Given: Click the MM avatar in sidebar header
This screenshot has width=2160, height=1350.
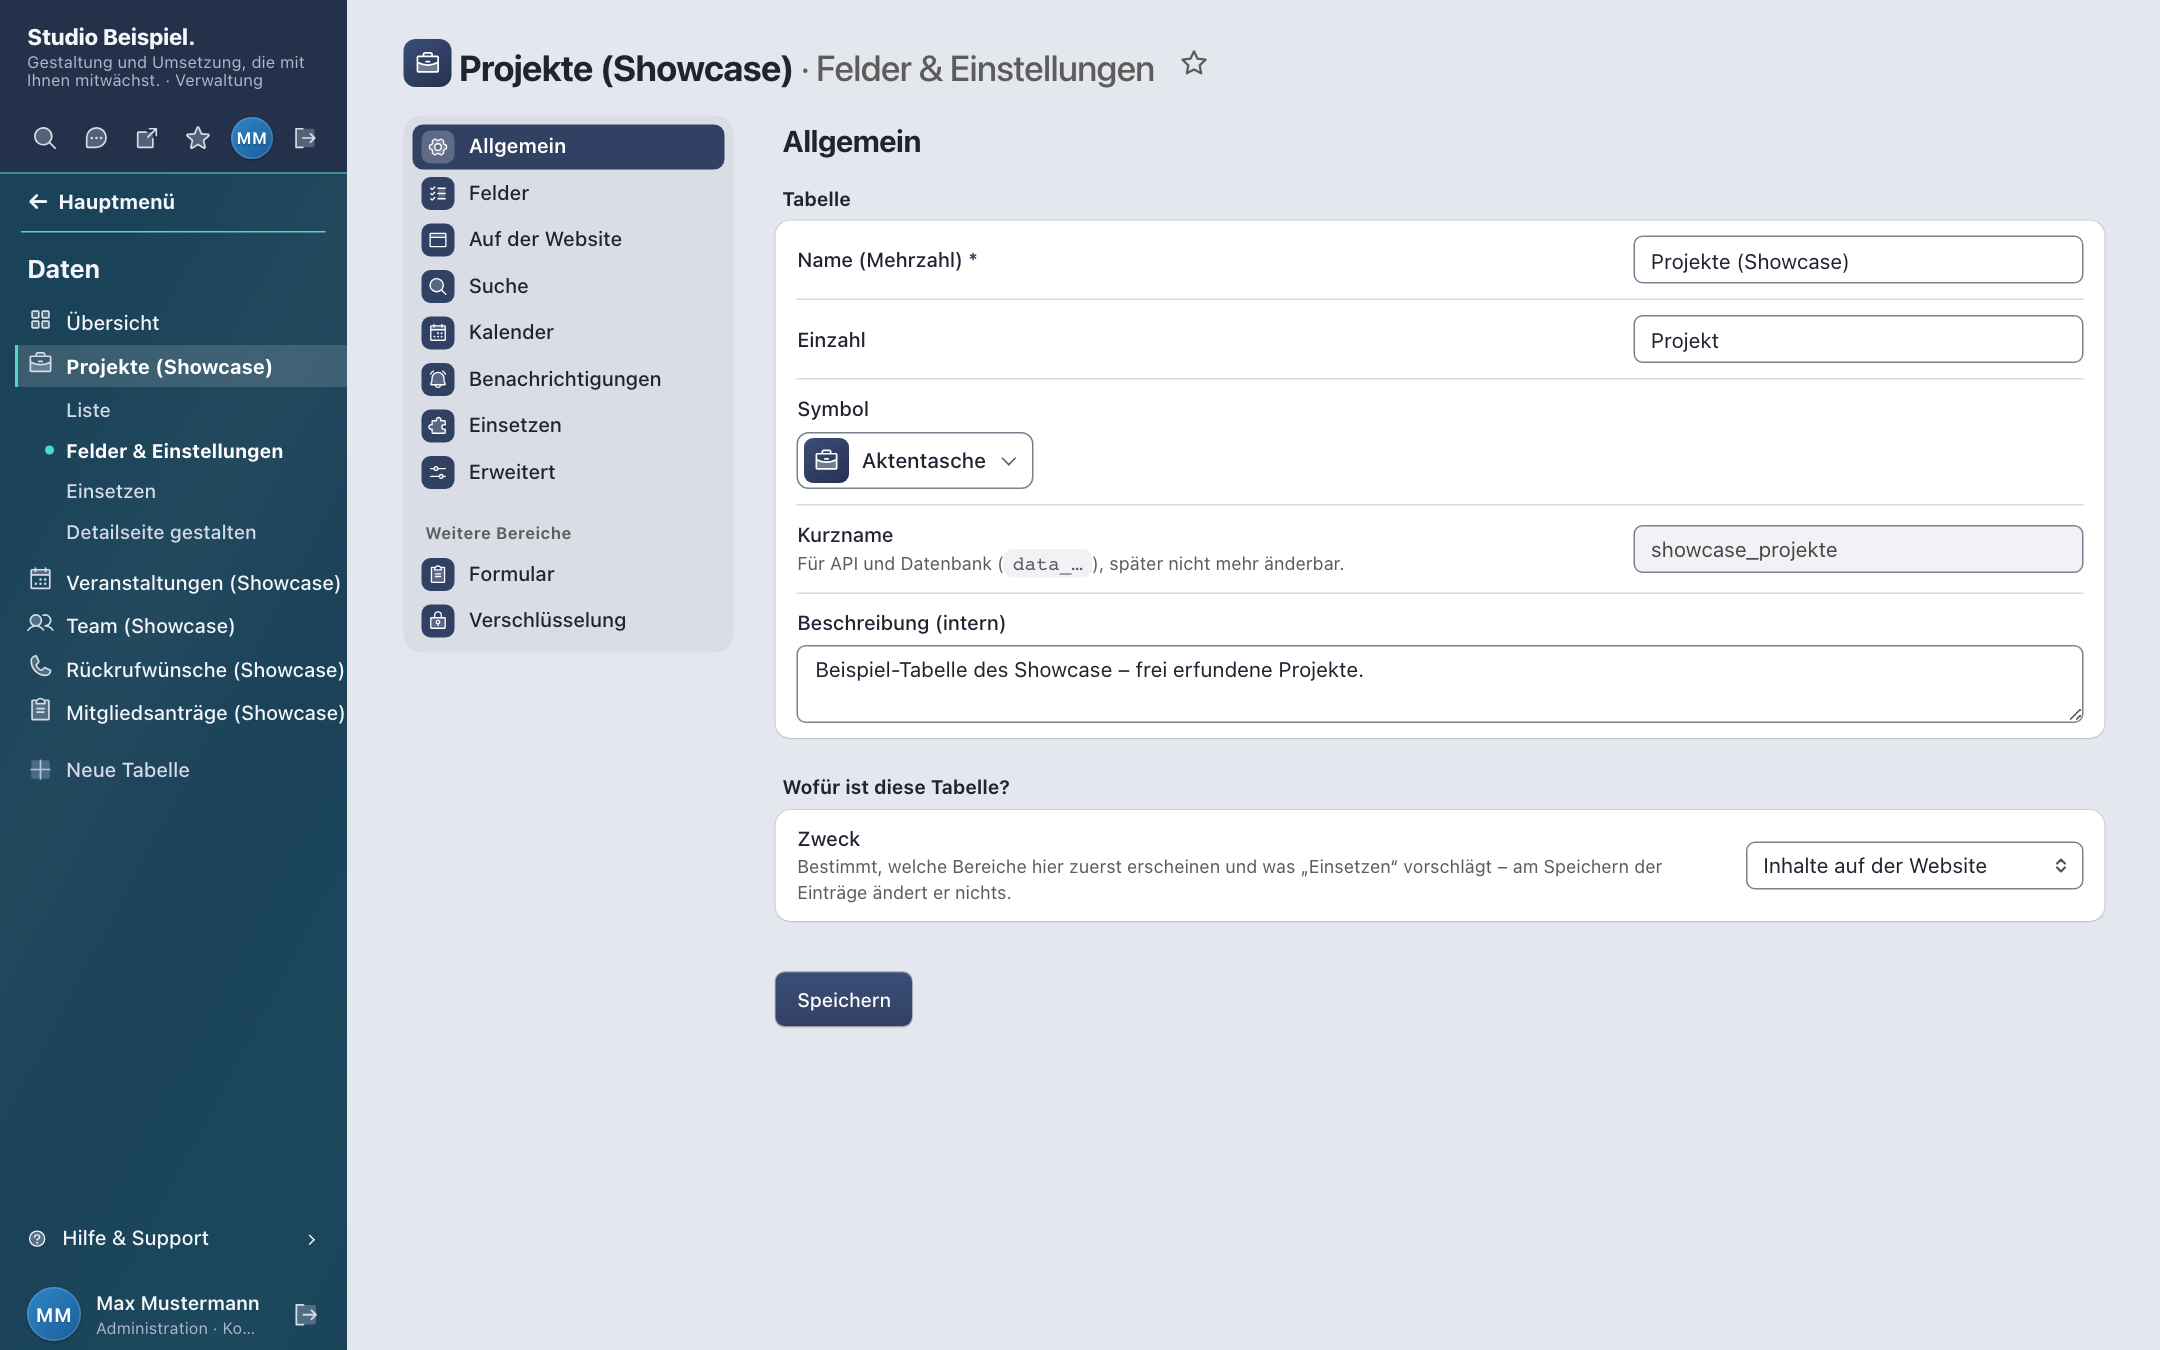Looking at the screenshot, I should 252,138.
